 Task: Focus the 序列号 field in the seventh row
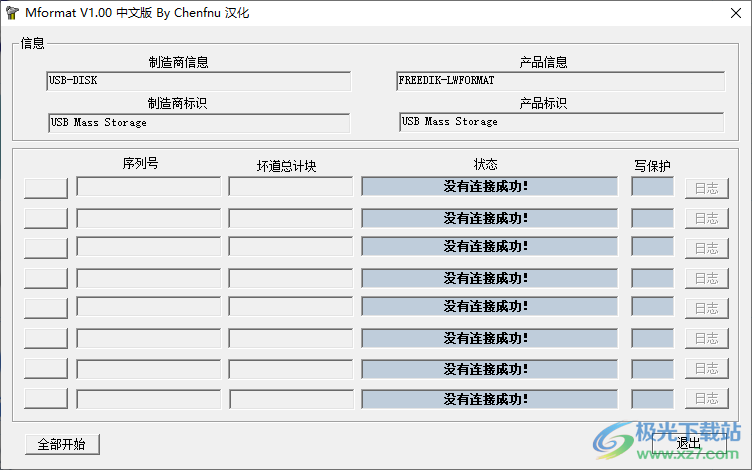click(149, 369)
